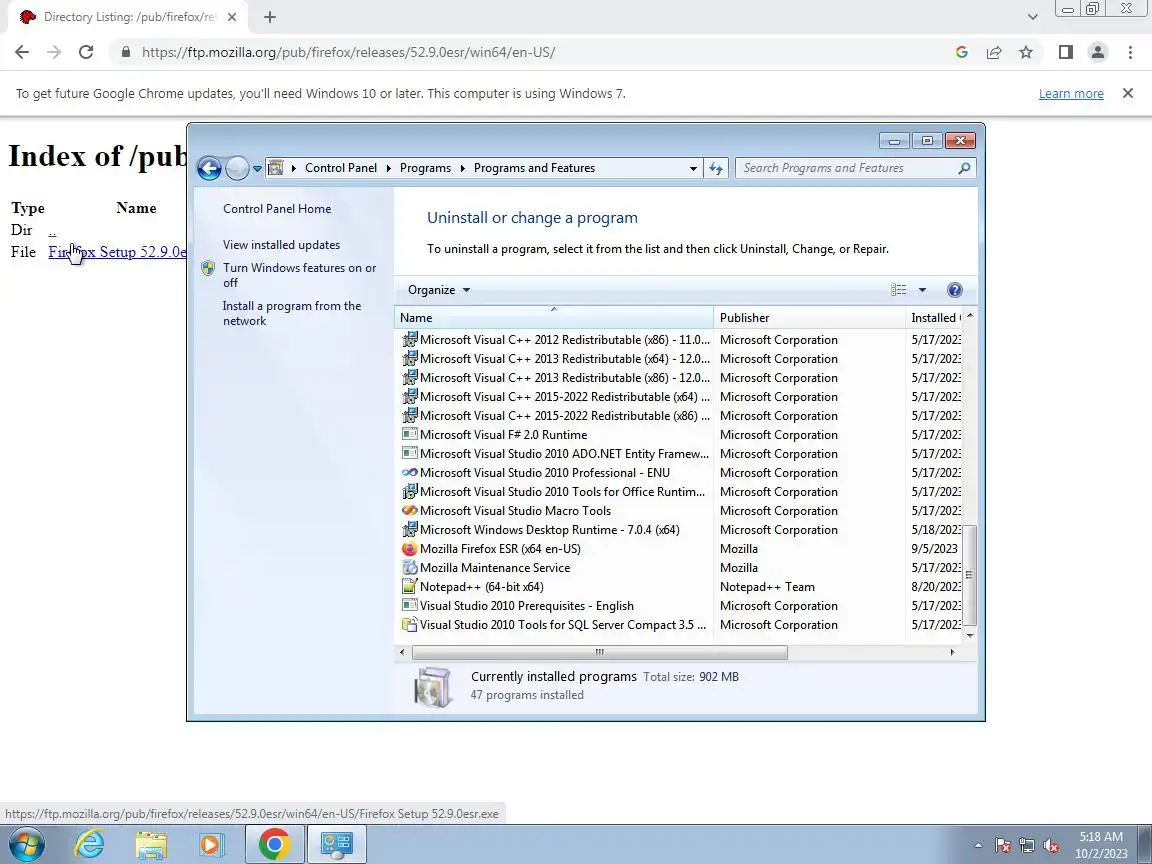Viewport: 1152px width, 864px height.
Task: Expand arrow after Programs breadcrumb
Action: click(x=463, y=168)
